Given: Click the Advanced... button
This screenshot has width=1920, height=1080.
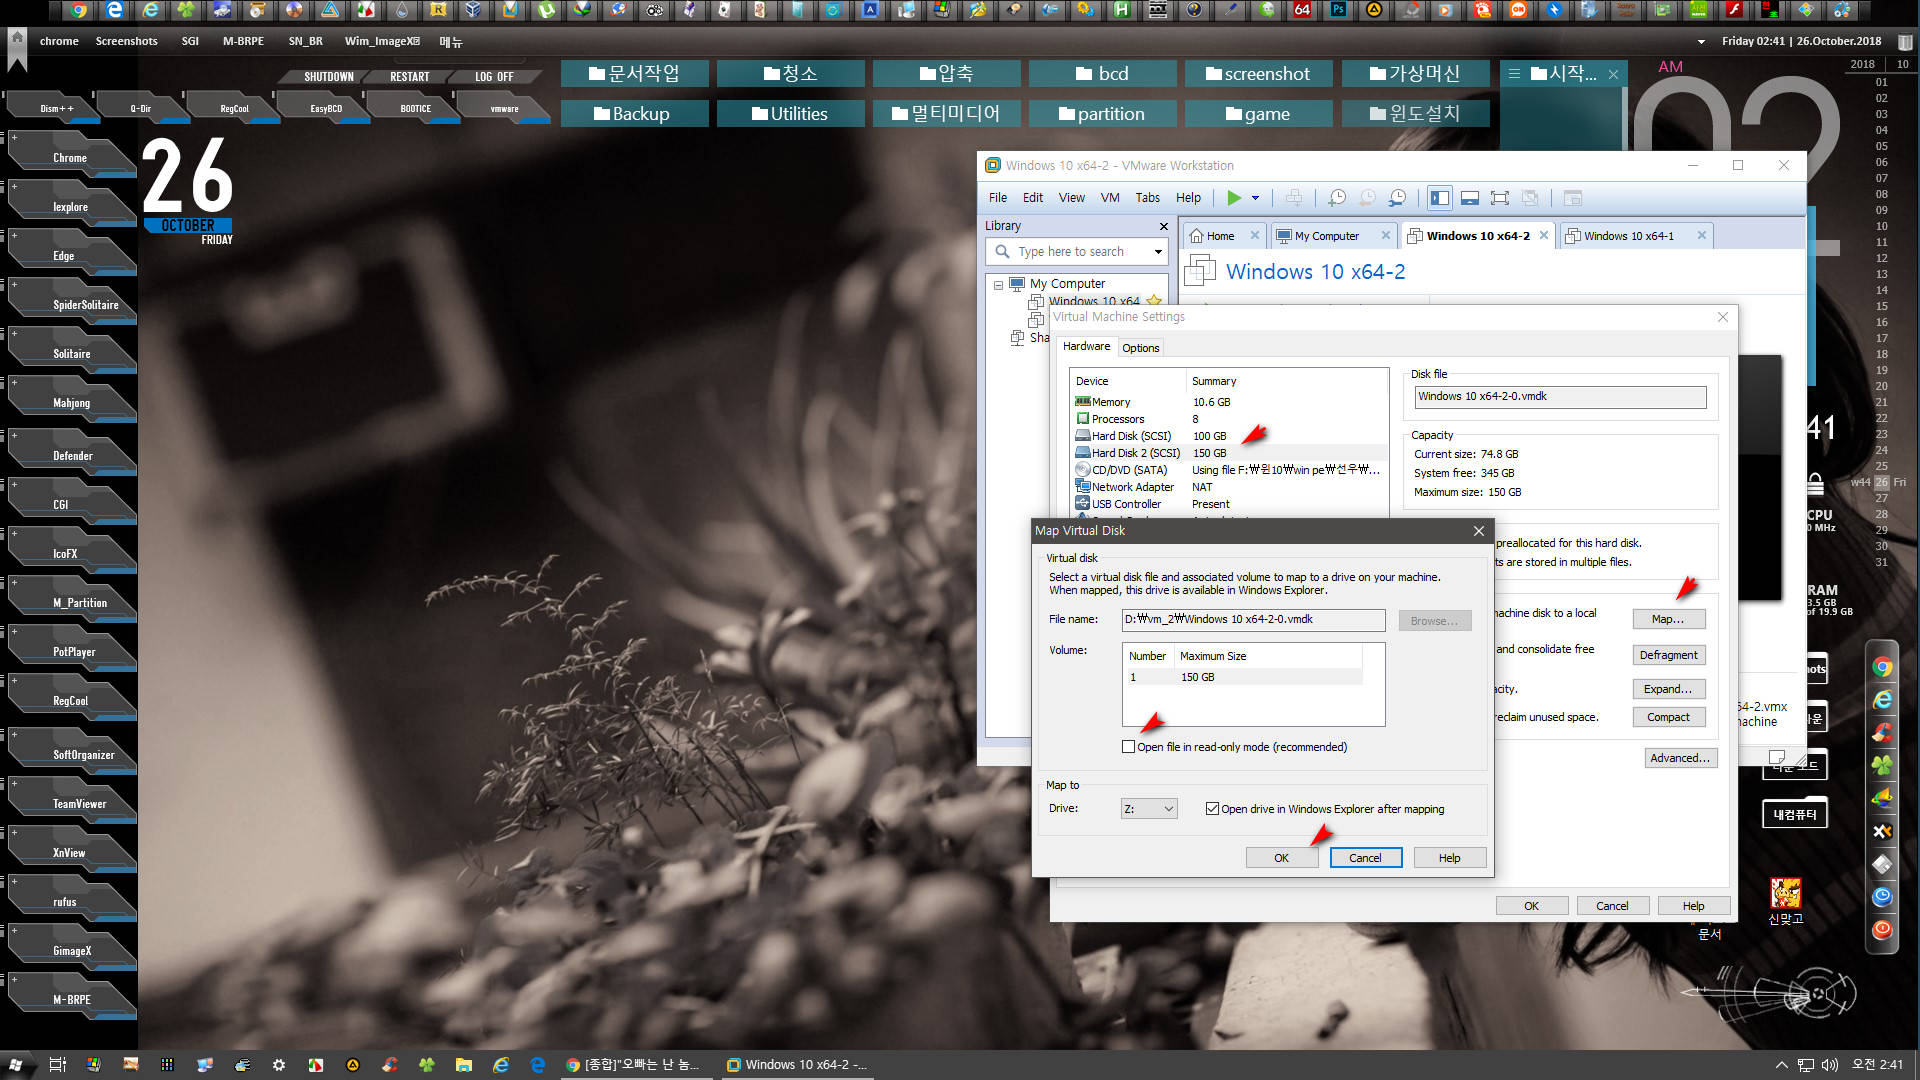Looking at the screenshot, I should point(1681,758).
